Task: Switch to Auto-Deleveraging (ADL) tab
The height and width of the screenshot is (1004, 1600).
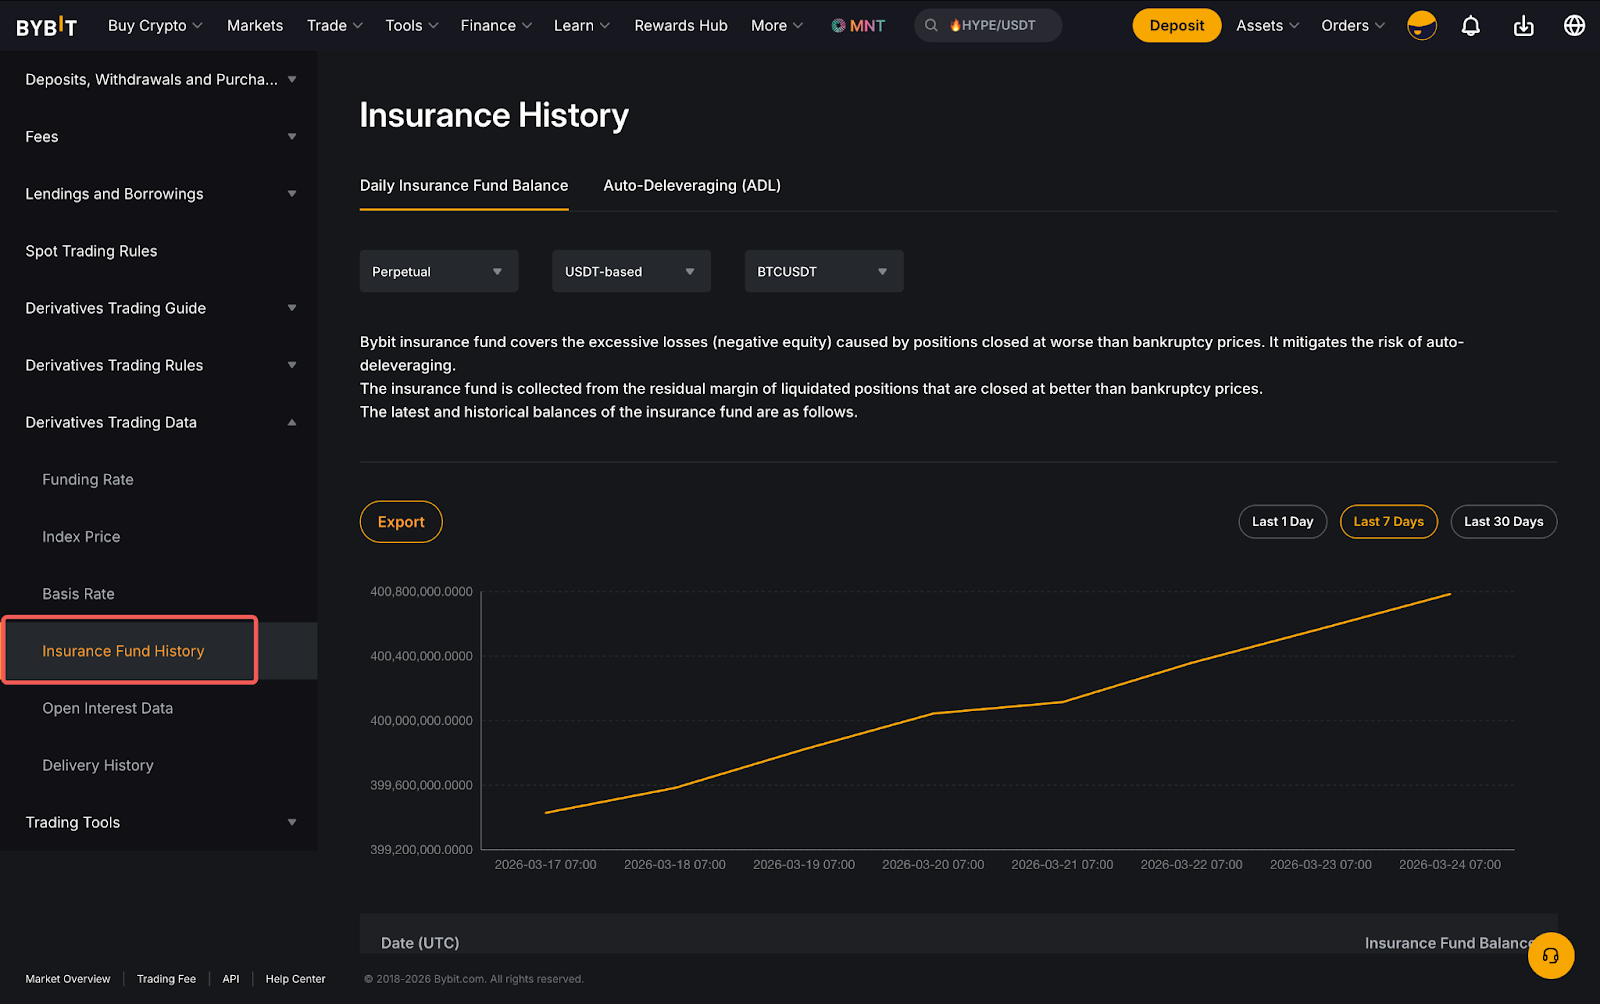Action: pyautogui.click(x=692, y=186)
